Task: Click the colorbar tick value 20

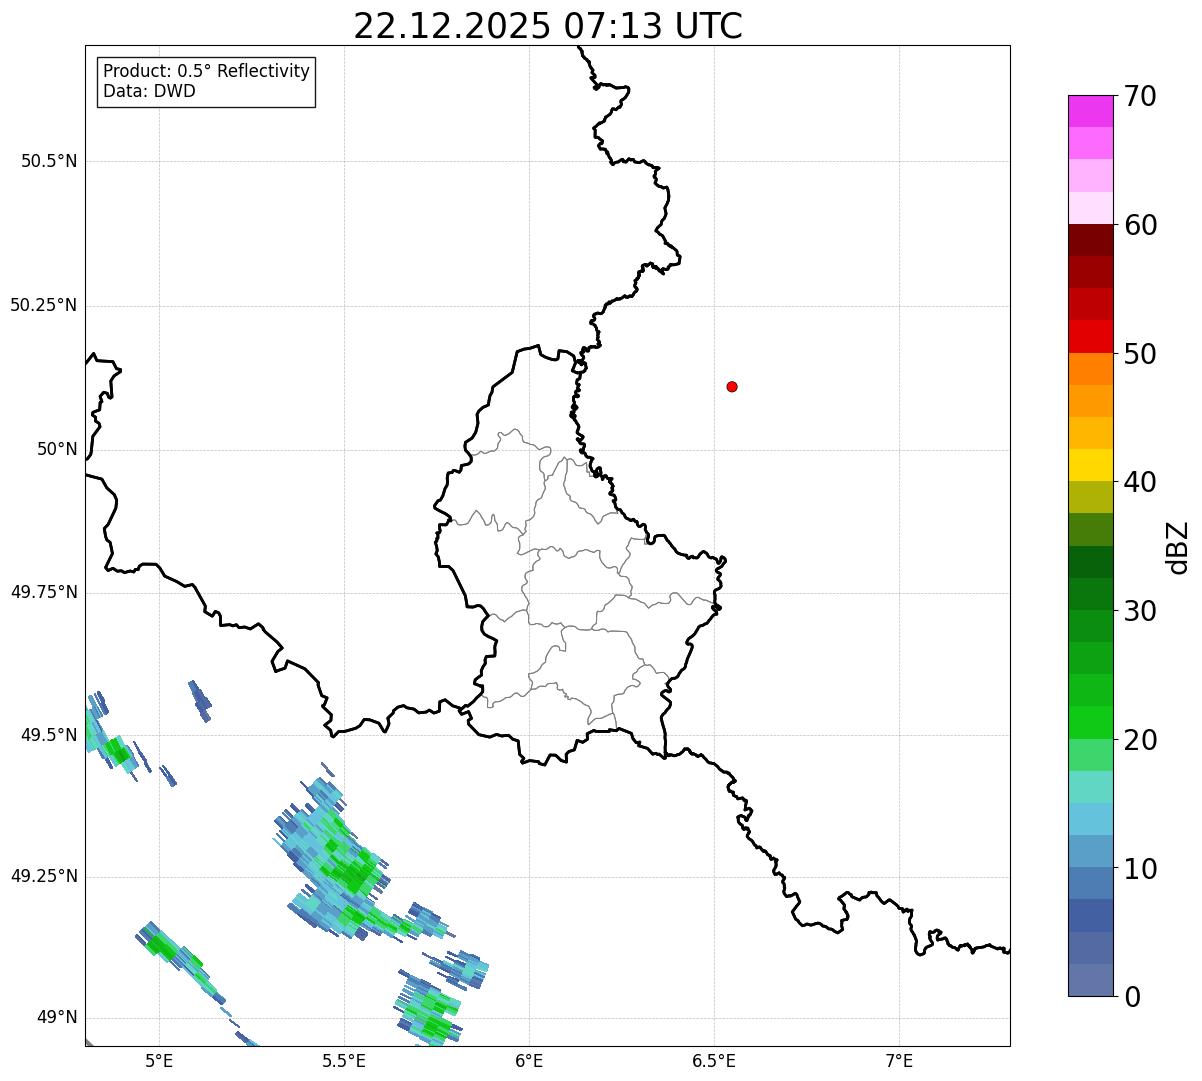Action: (1140, 740)
